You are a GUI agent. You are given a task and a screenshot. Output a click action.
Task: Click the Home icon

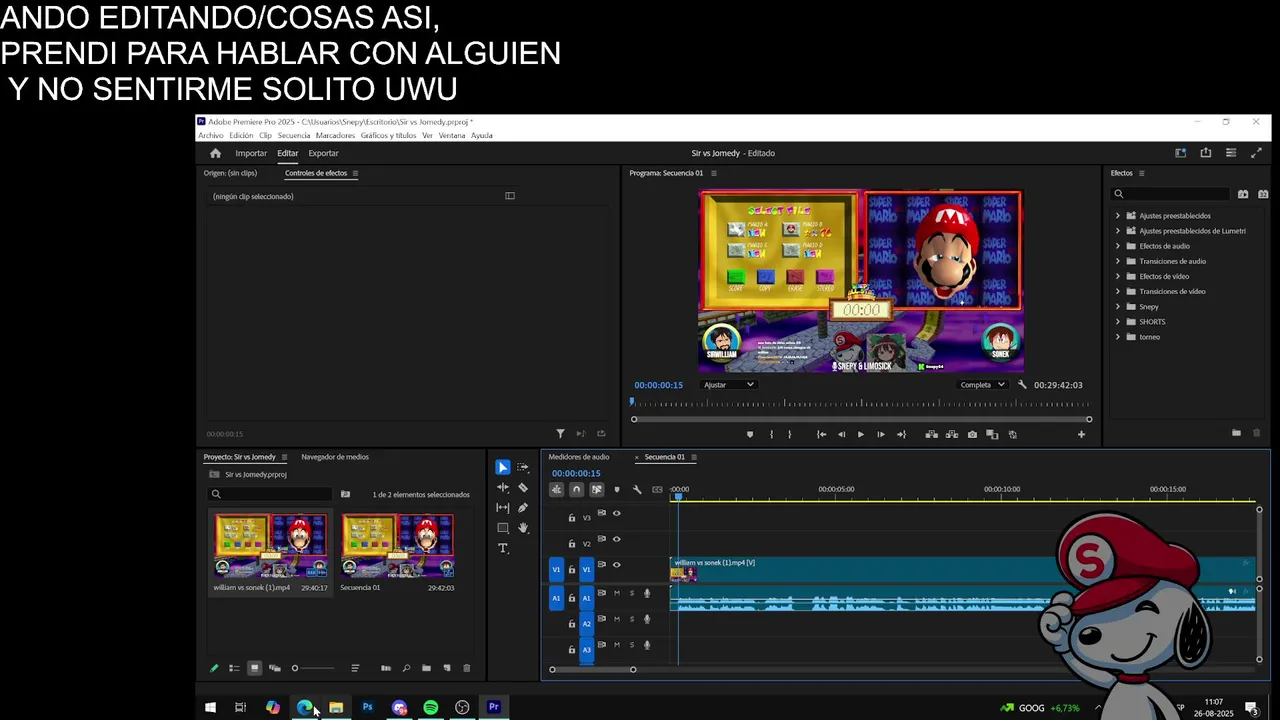[x=215, y=153]
